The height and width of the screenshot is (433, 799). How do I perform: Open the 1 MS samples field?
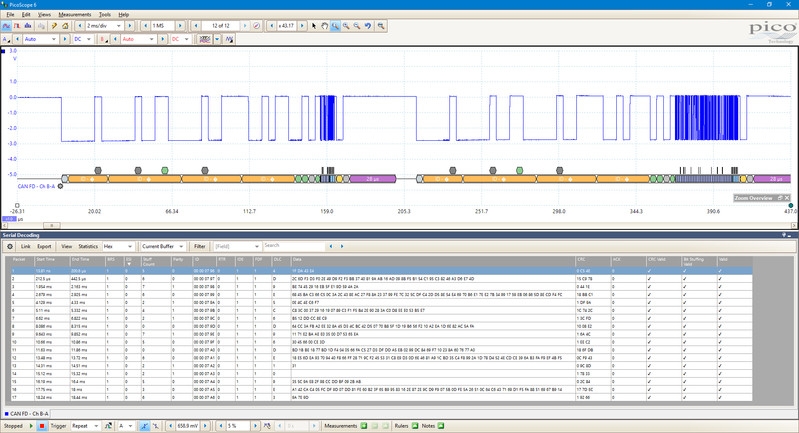(163, 25)
